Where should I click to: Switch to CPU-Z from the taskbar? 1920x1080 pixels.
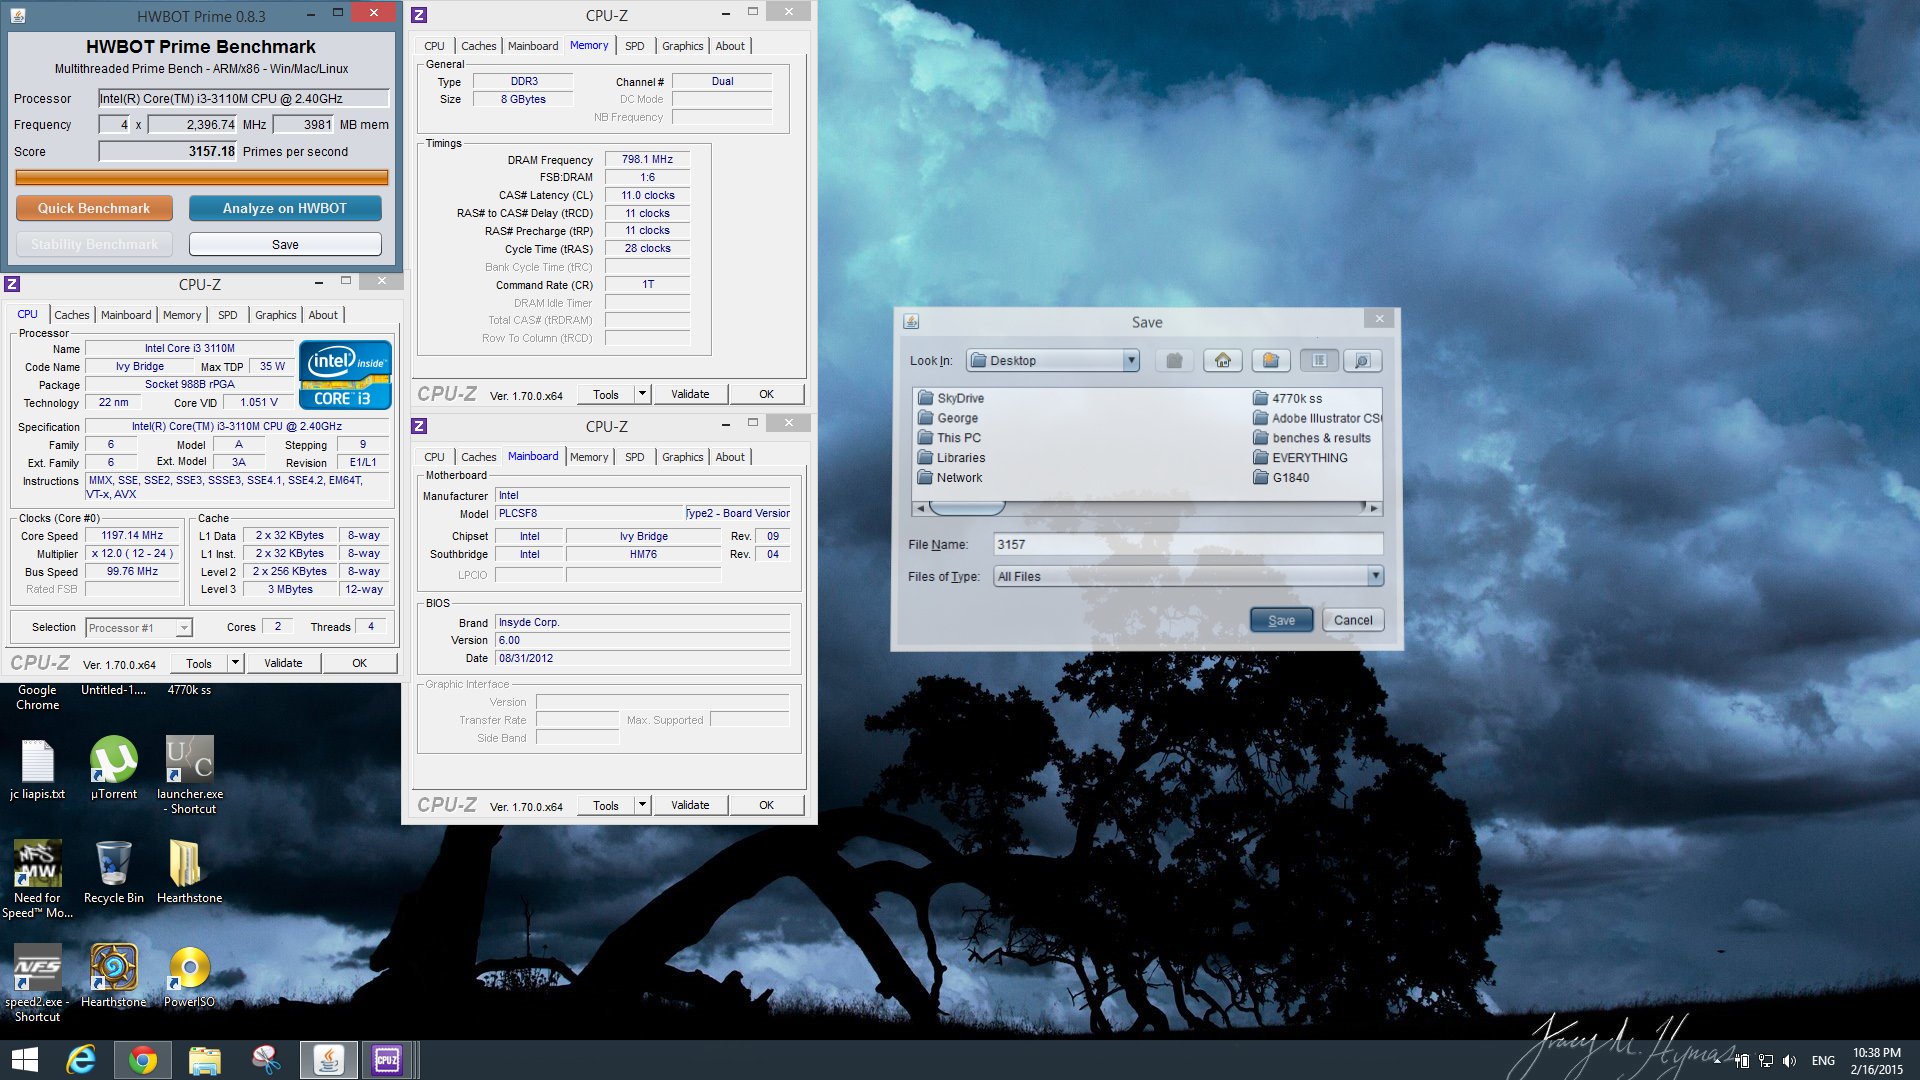pos(387,1060)
